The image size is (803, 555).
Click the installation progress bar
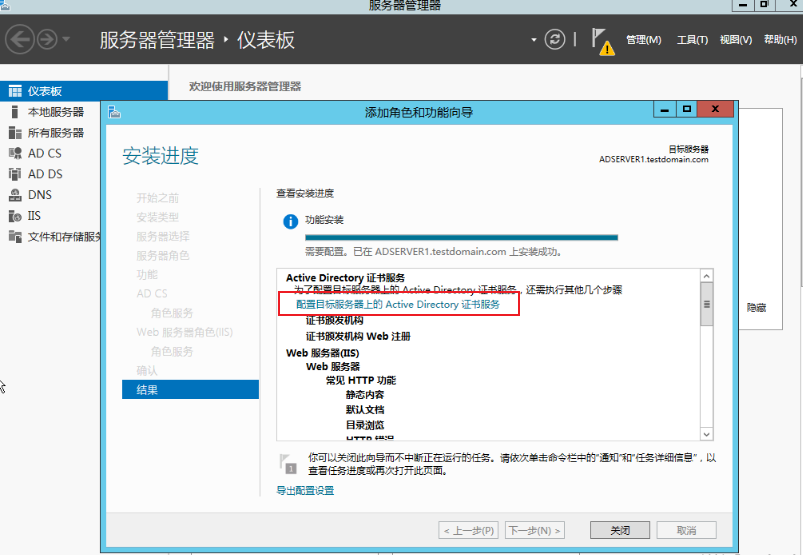tap(461, 238)
